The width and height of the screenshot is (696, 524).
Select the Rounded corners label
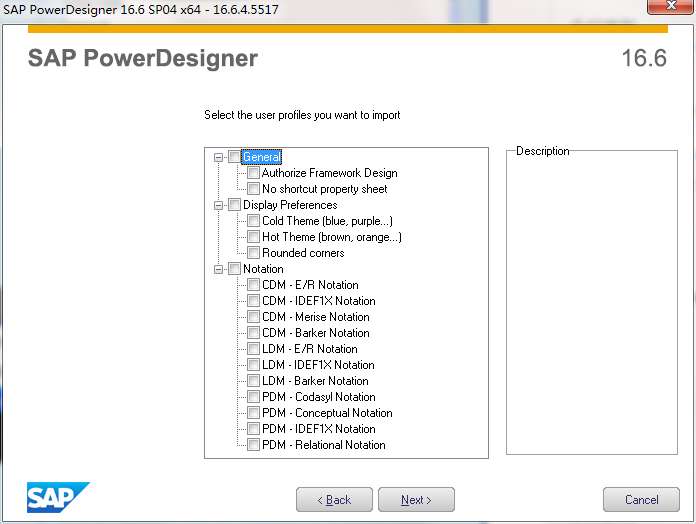pyautogui.click(x=303, y=253)
